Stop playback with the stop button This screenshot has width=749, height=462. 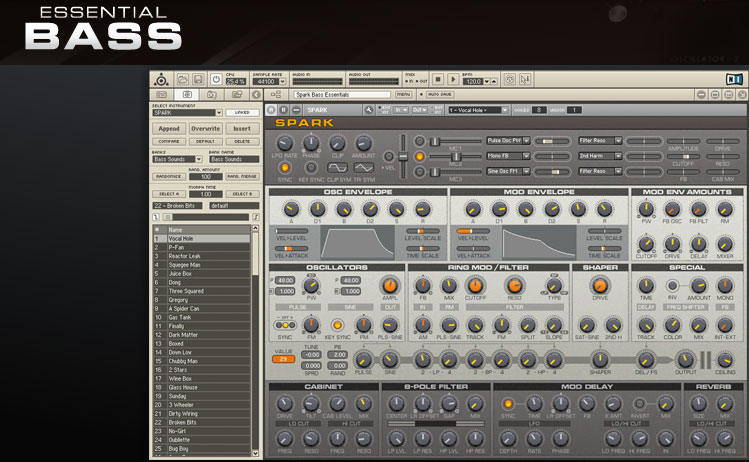coord(438,79)
